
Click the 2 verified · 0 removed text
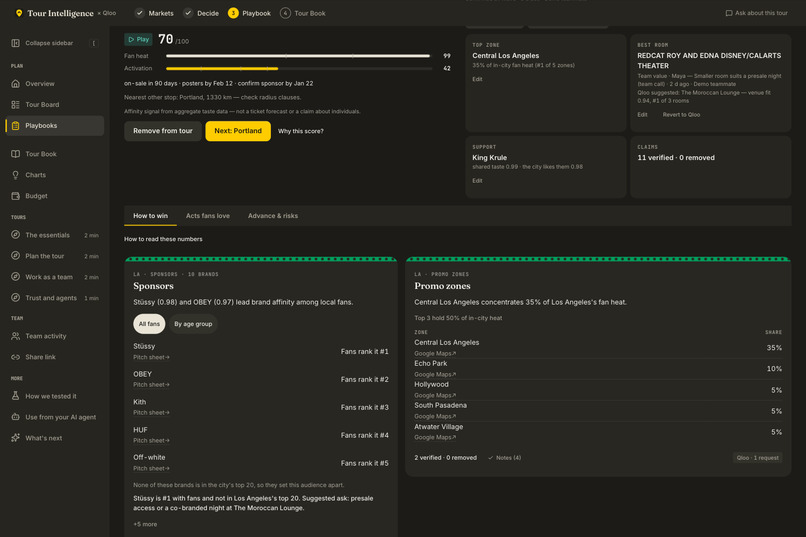(446, 458)
